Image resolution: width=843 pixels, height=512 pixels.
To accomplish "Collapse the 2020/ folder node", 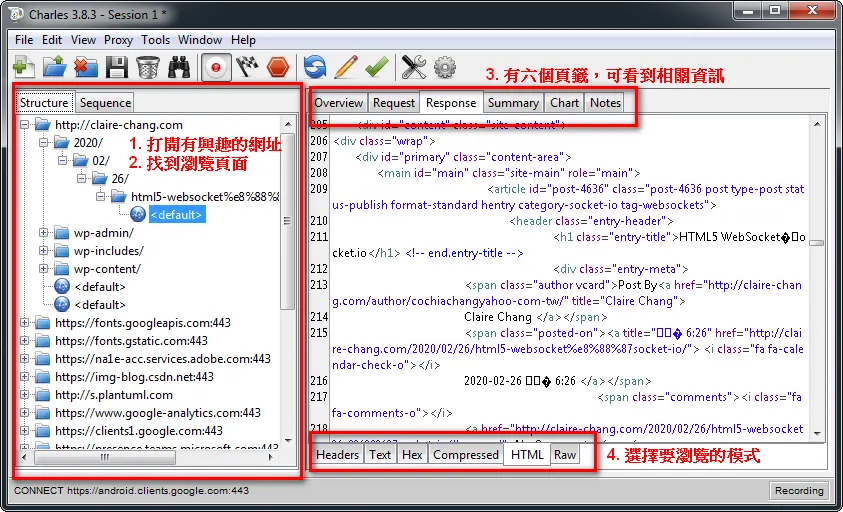I will click(44, 143).
